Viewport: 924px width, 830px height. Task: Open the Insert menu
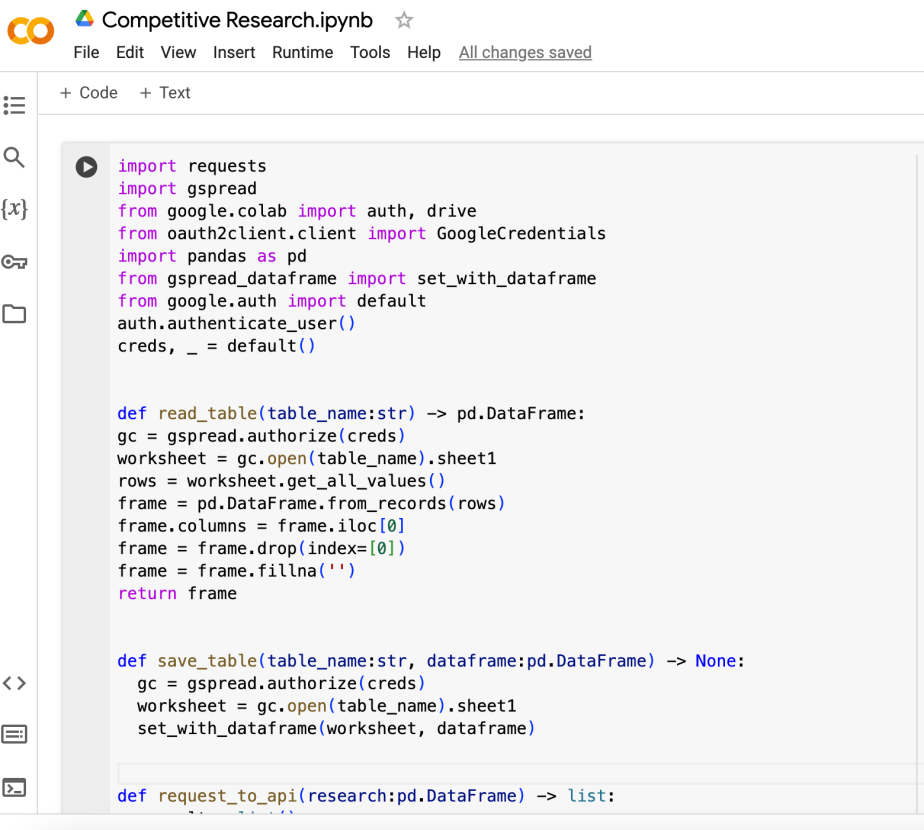pyautogui.click(x=234, y=52)
